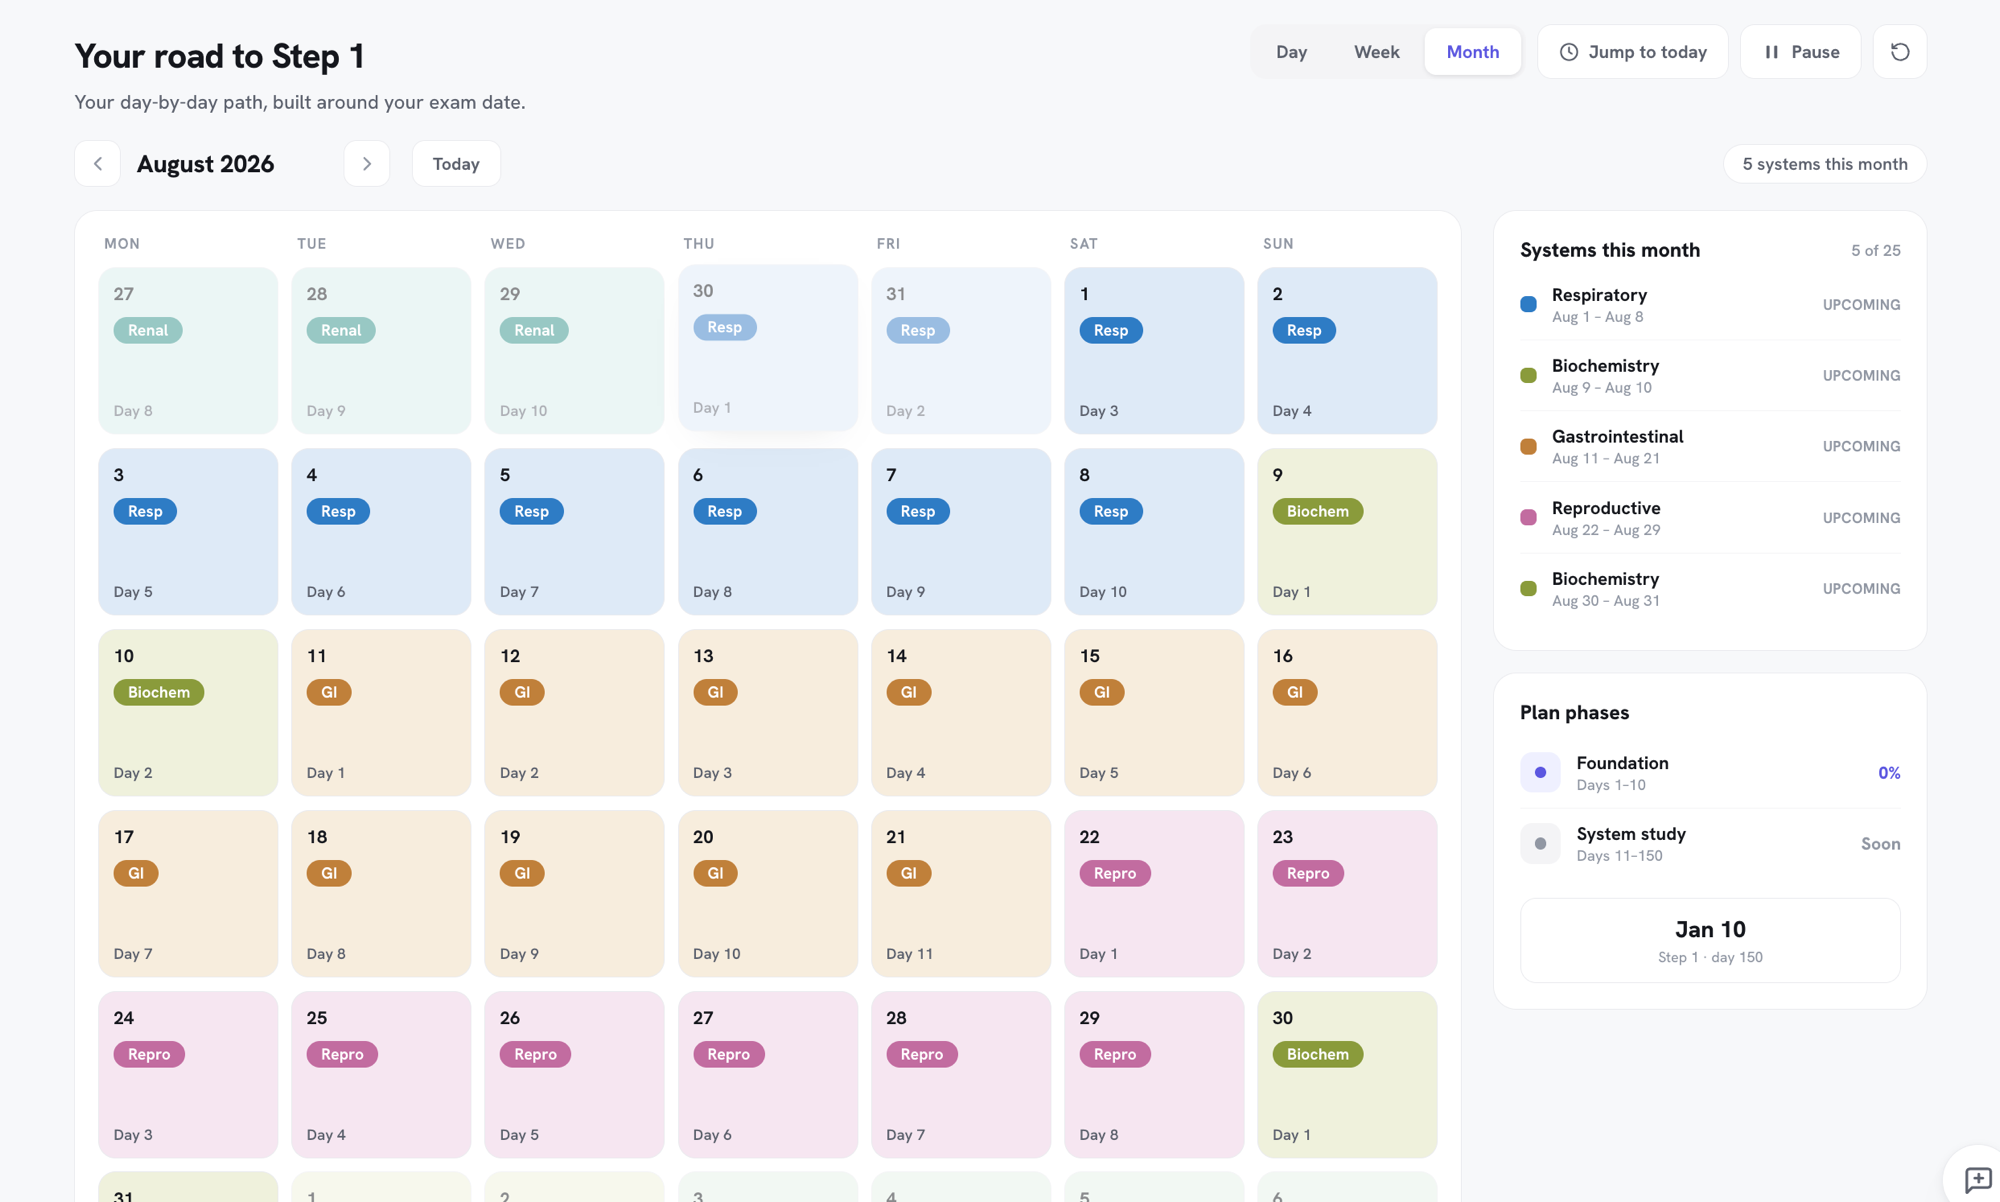
Task: Open August 18 GI Day 8 cell
Action: [381, 893]
